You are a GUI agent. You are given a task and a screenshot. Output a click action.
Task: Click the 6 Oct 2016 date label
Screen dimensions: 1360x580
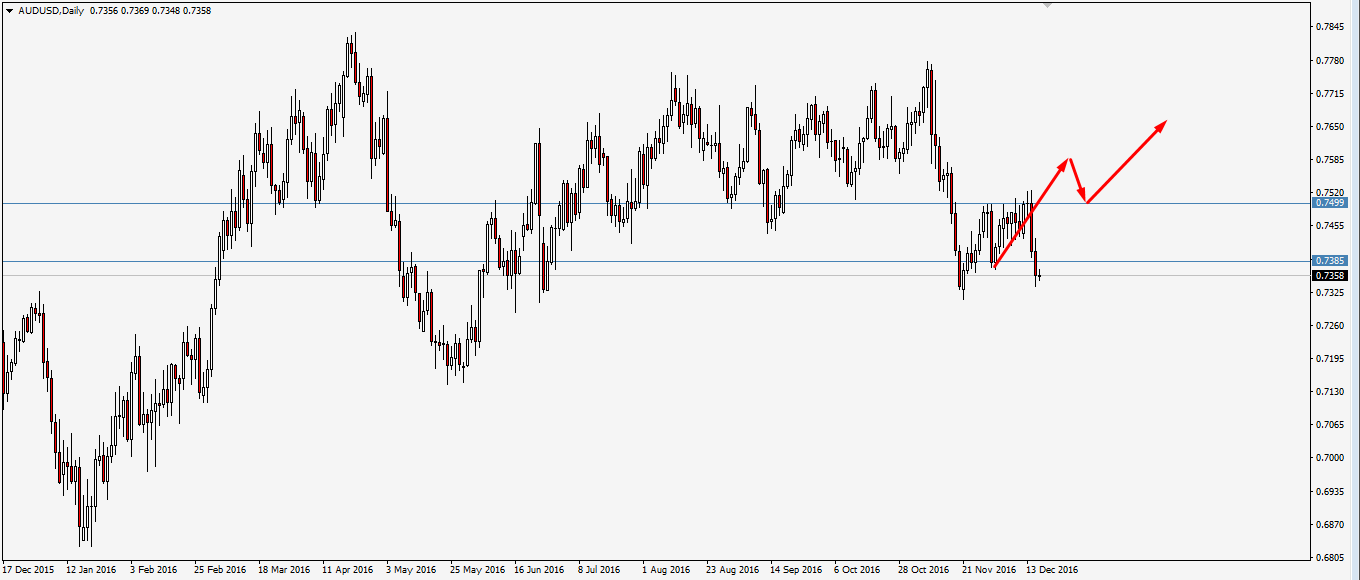(857, 570)
